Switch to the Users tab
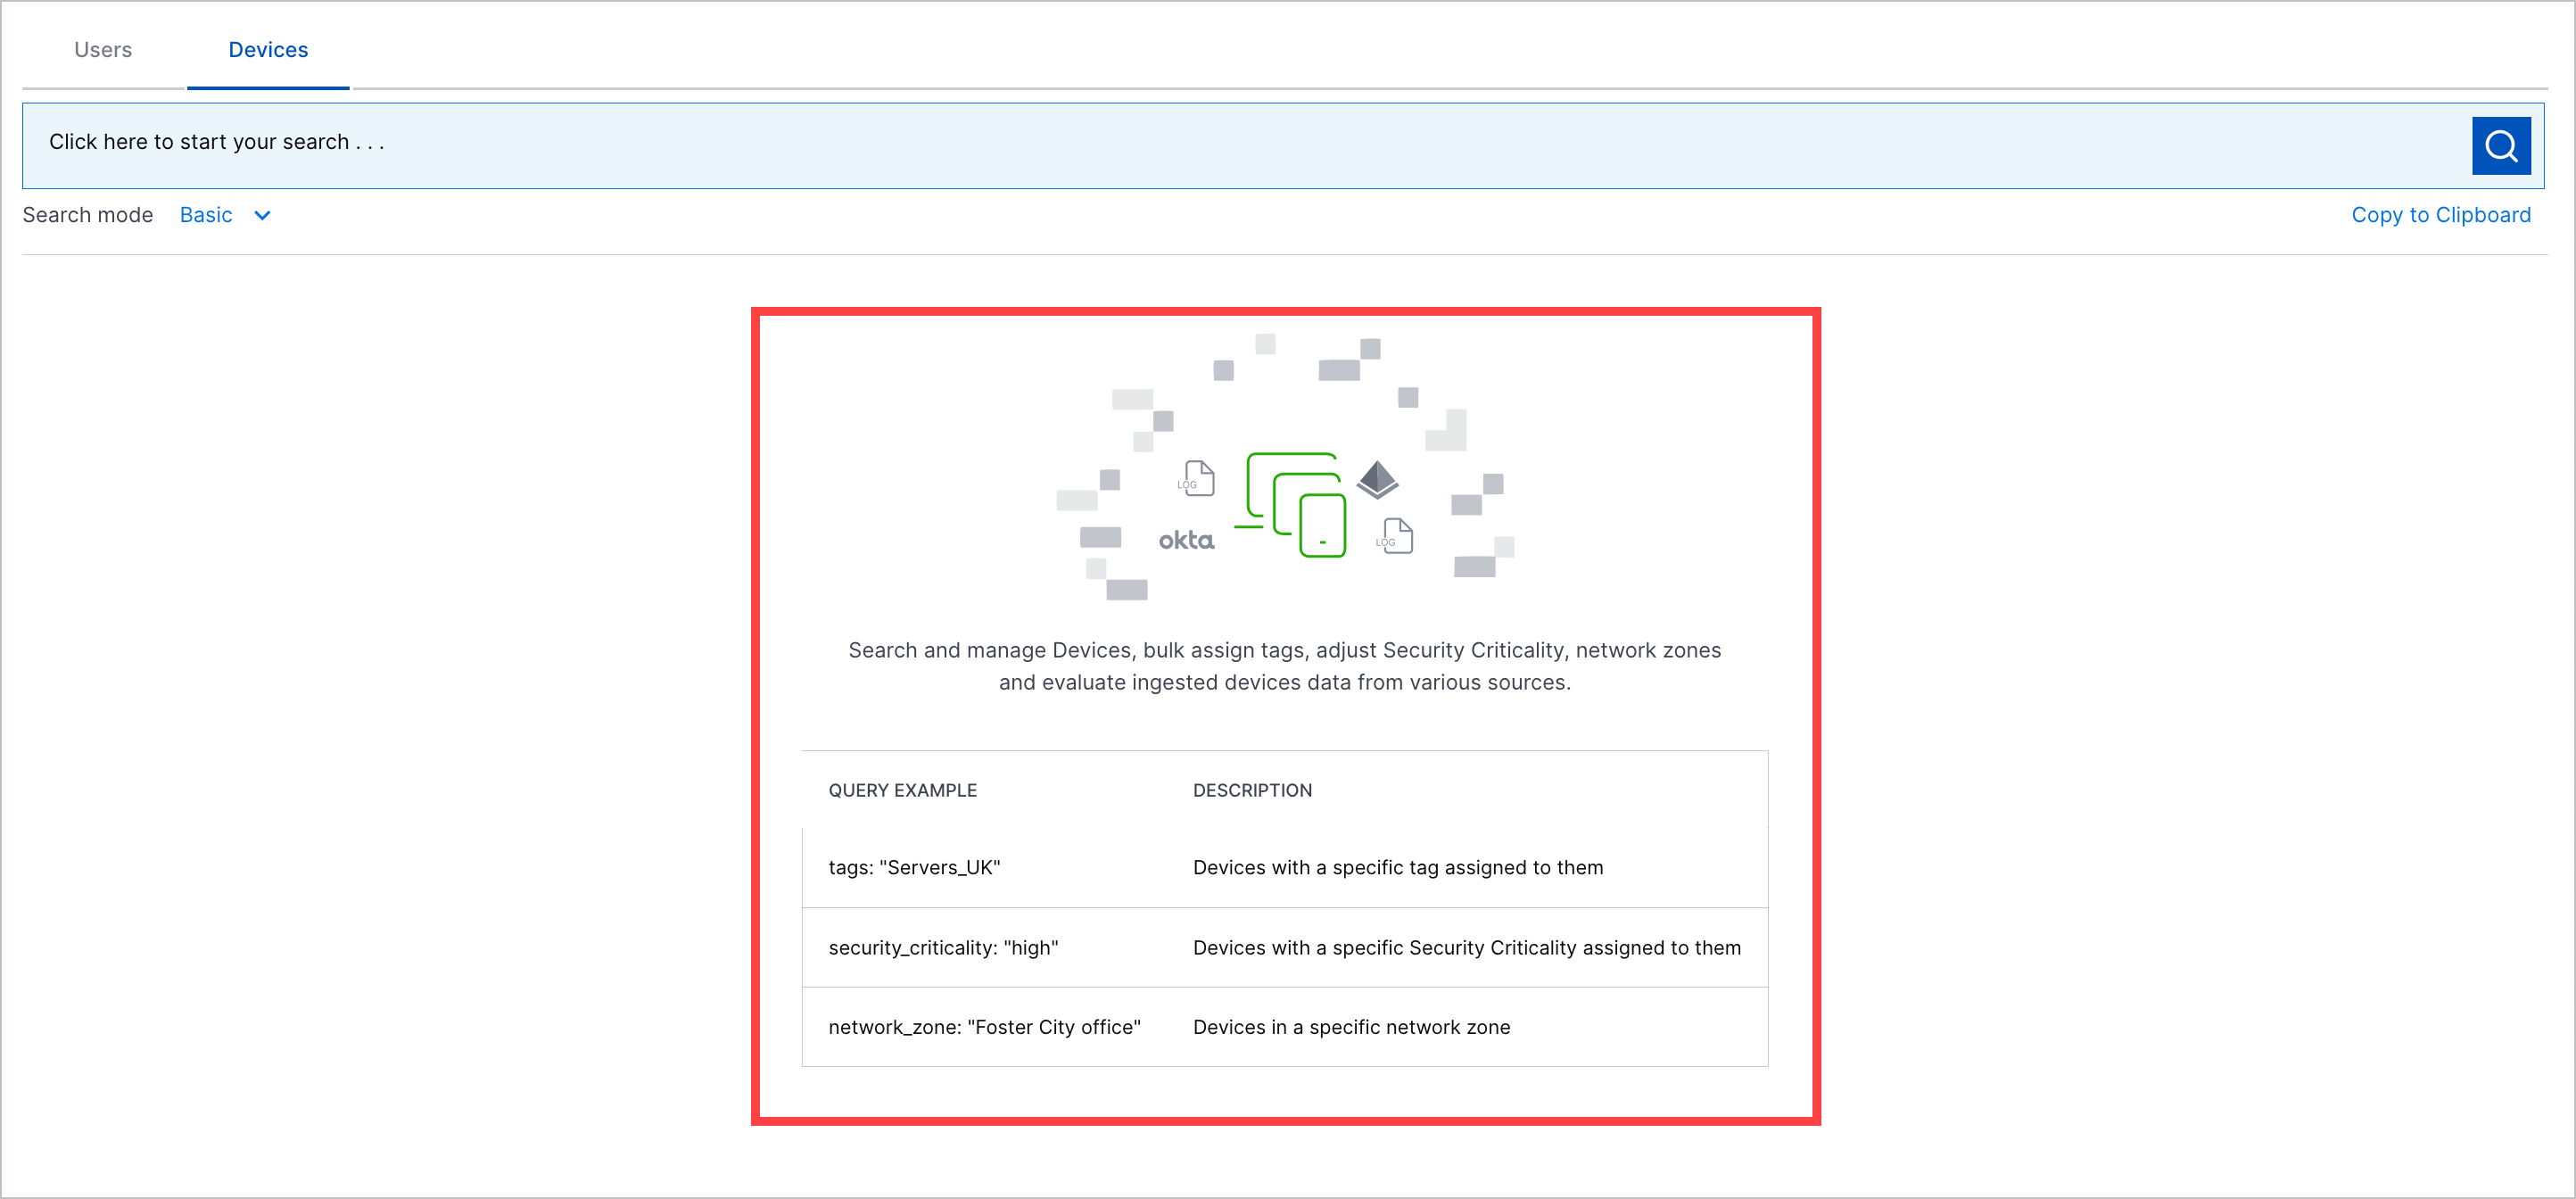The image size is (2576, 1199). (103, 50)
